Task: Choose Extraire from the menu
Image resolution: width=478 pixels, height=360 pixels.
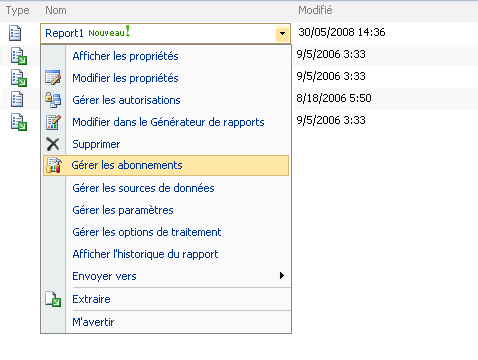Action: [x=91, y=299]
